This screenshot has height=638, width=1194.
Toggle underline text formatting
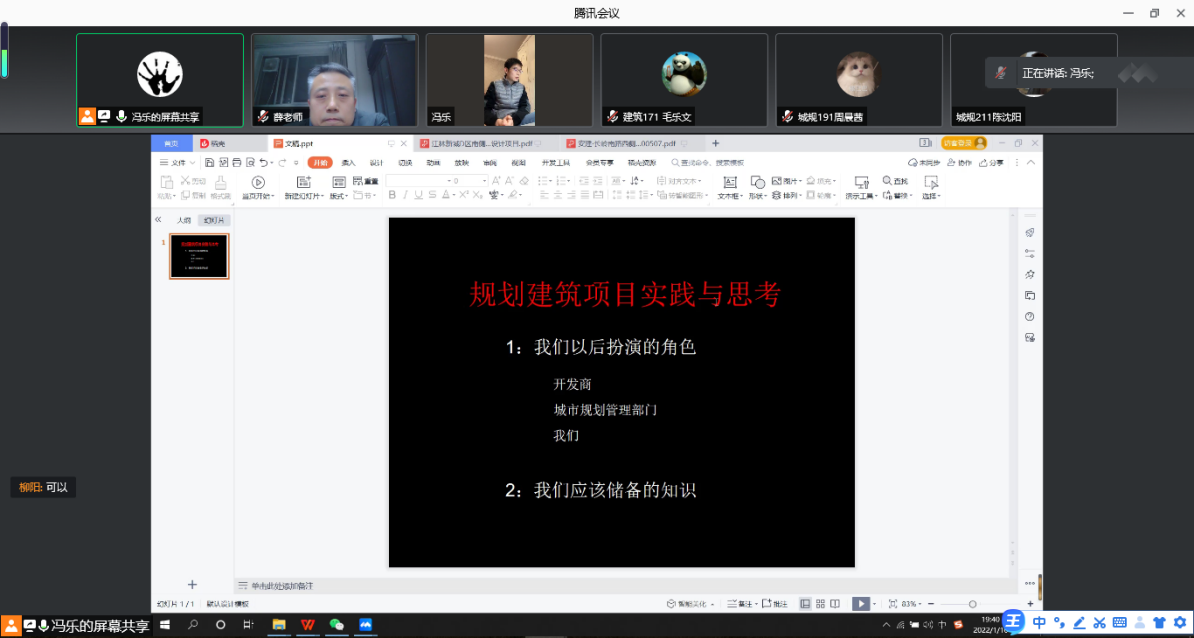(419, 195)
